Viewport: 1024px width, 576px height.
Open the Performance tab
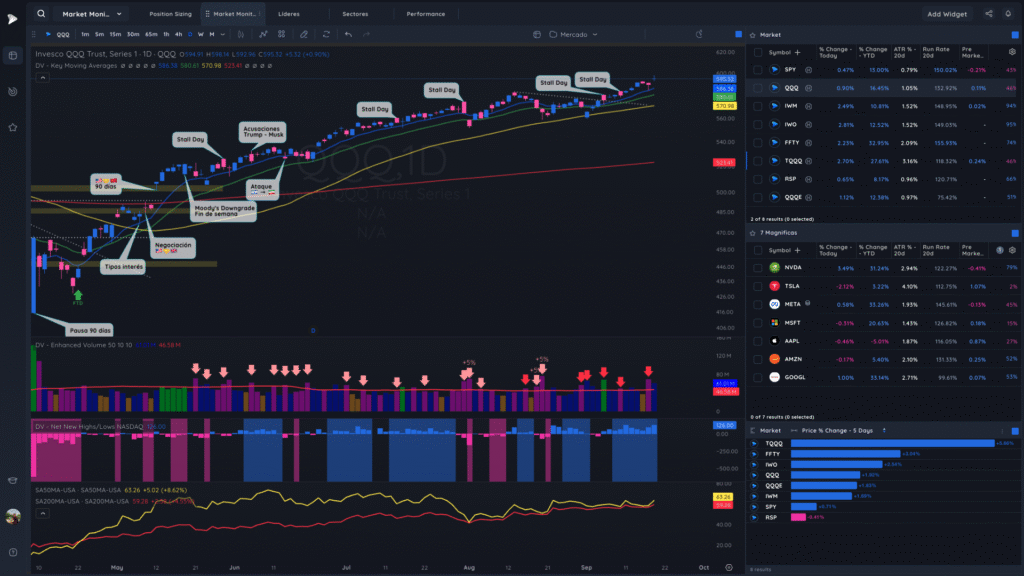point(426,14)
